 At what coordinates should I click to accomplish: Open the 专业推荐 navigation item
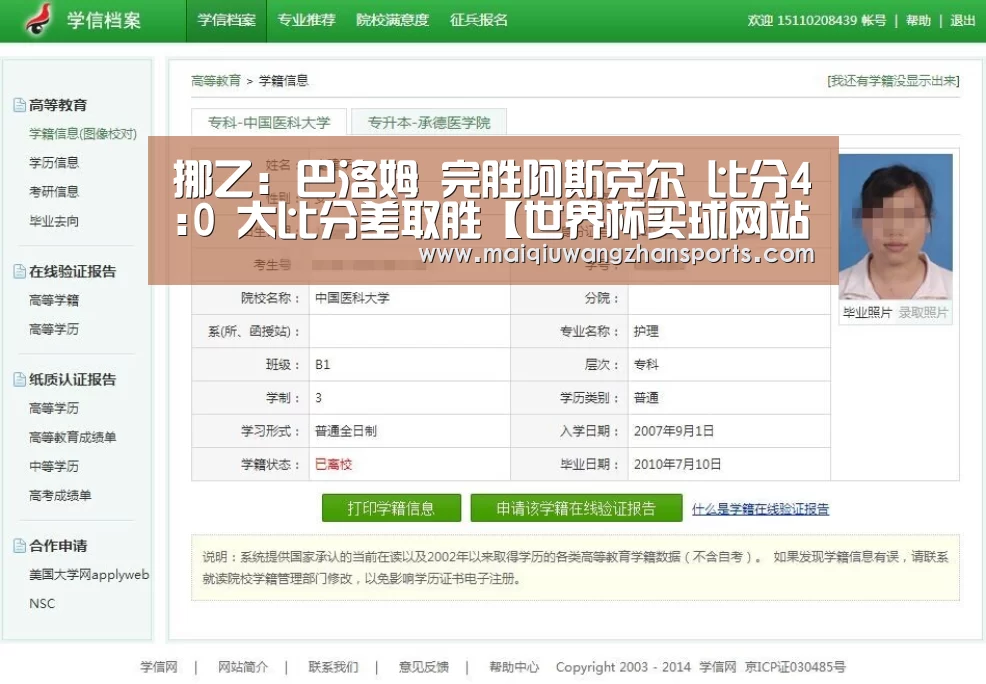(x=306, y=20)
